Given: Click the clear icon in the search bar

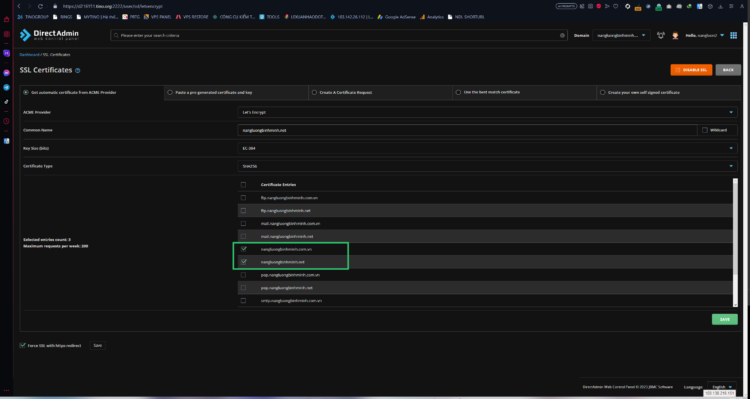Looking at the screenshot, I should click(562, 35).
